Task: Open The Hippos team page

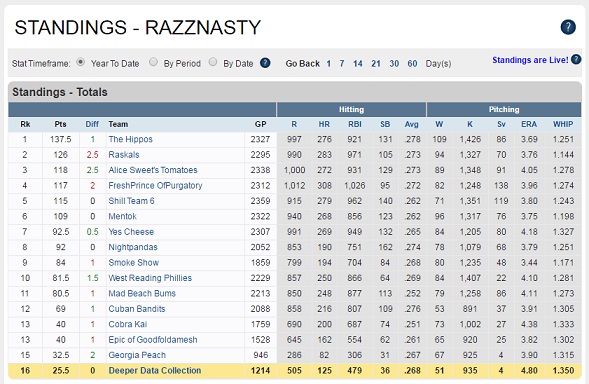Action: click(130, 139)
